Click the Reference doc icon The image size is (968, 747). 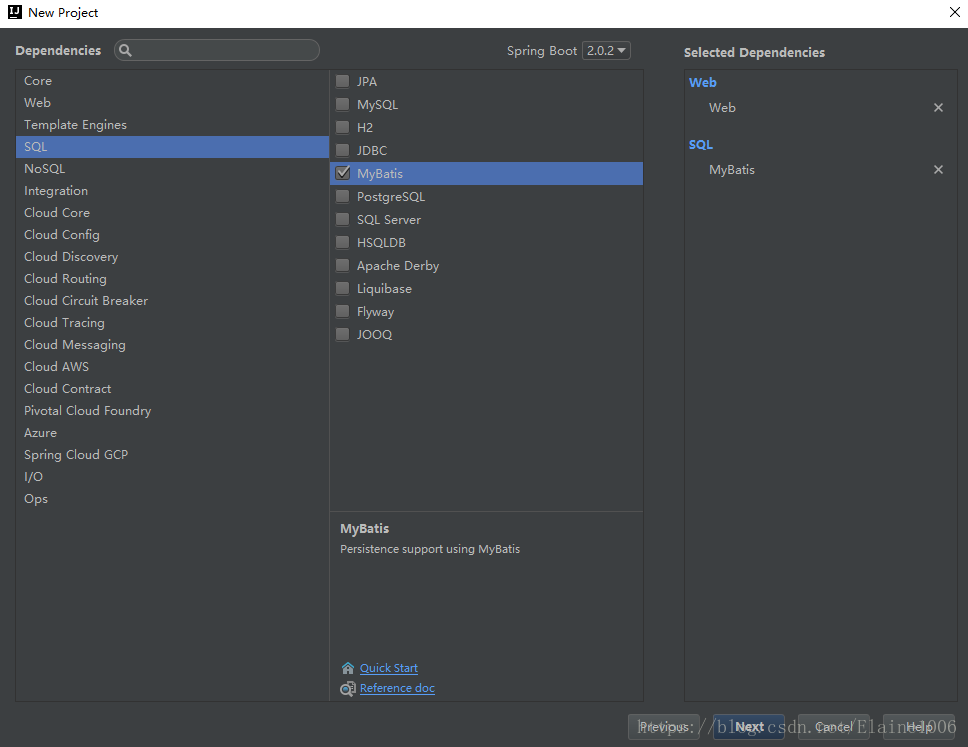click(x=348, y=688)
